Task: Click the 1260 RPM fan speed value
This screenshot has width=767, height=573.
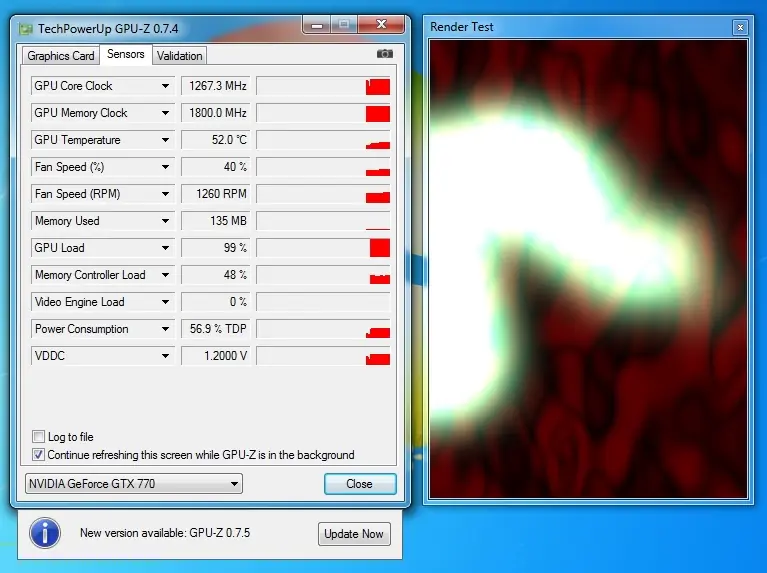Action: tap(216, 194)
